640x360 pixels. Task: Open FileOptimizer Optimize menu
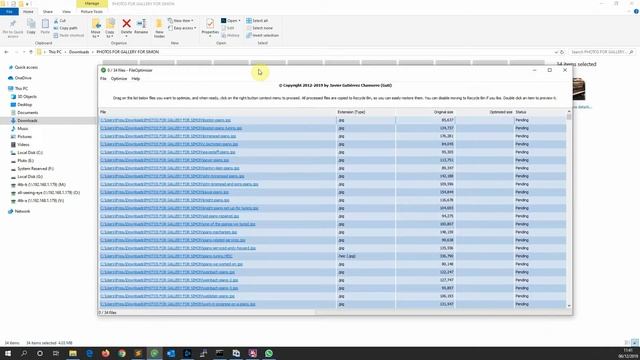(119, 78)
